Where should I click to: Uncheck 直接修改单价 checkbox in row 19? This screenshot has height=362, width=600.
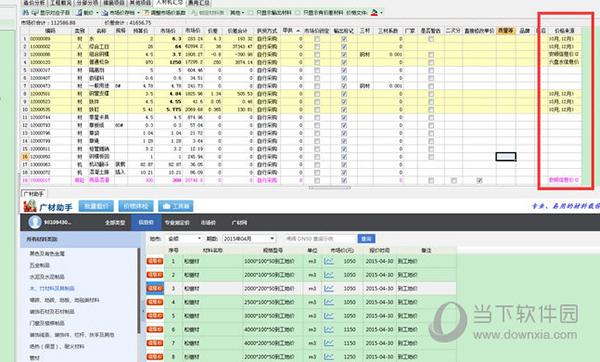pos(479,180)
